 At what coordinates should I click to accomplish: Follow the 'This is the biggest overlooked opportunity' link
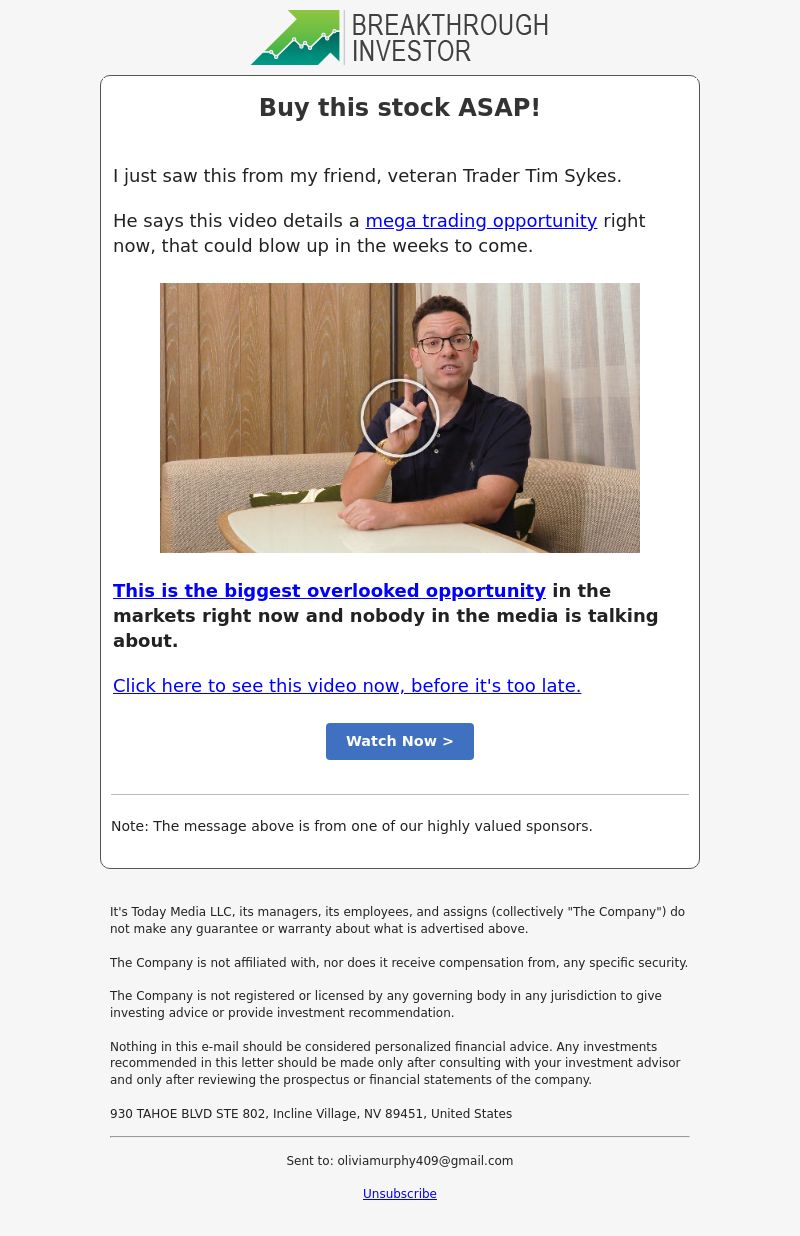coord(329,590)
